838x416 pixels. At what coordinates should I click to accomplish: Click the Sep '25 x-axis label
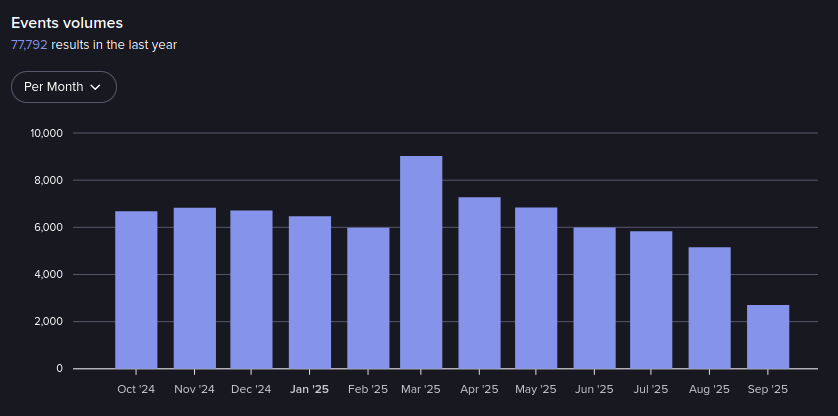tap(768, 389)
